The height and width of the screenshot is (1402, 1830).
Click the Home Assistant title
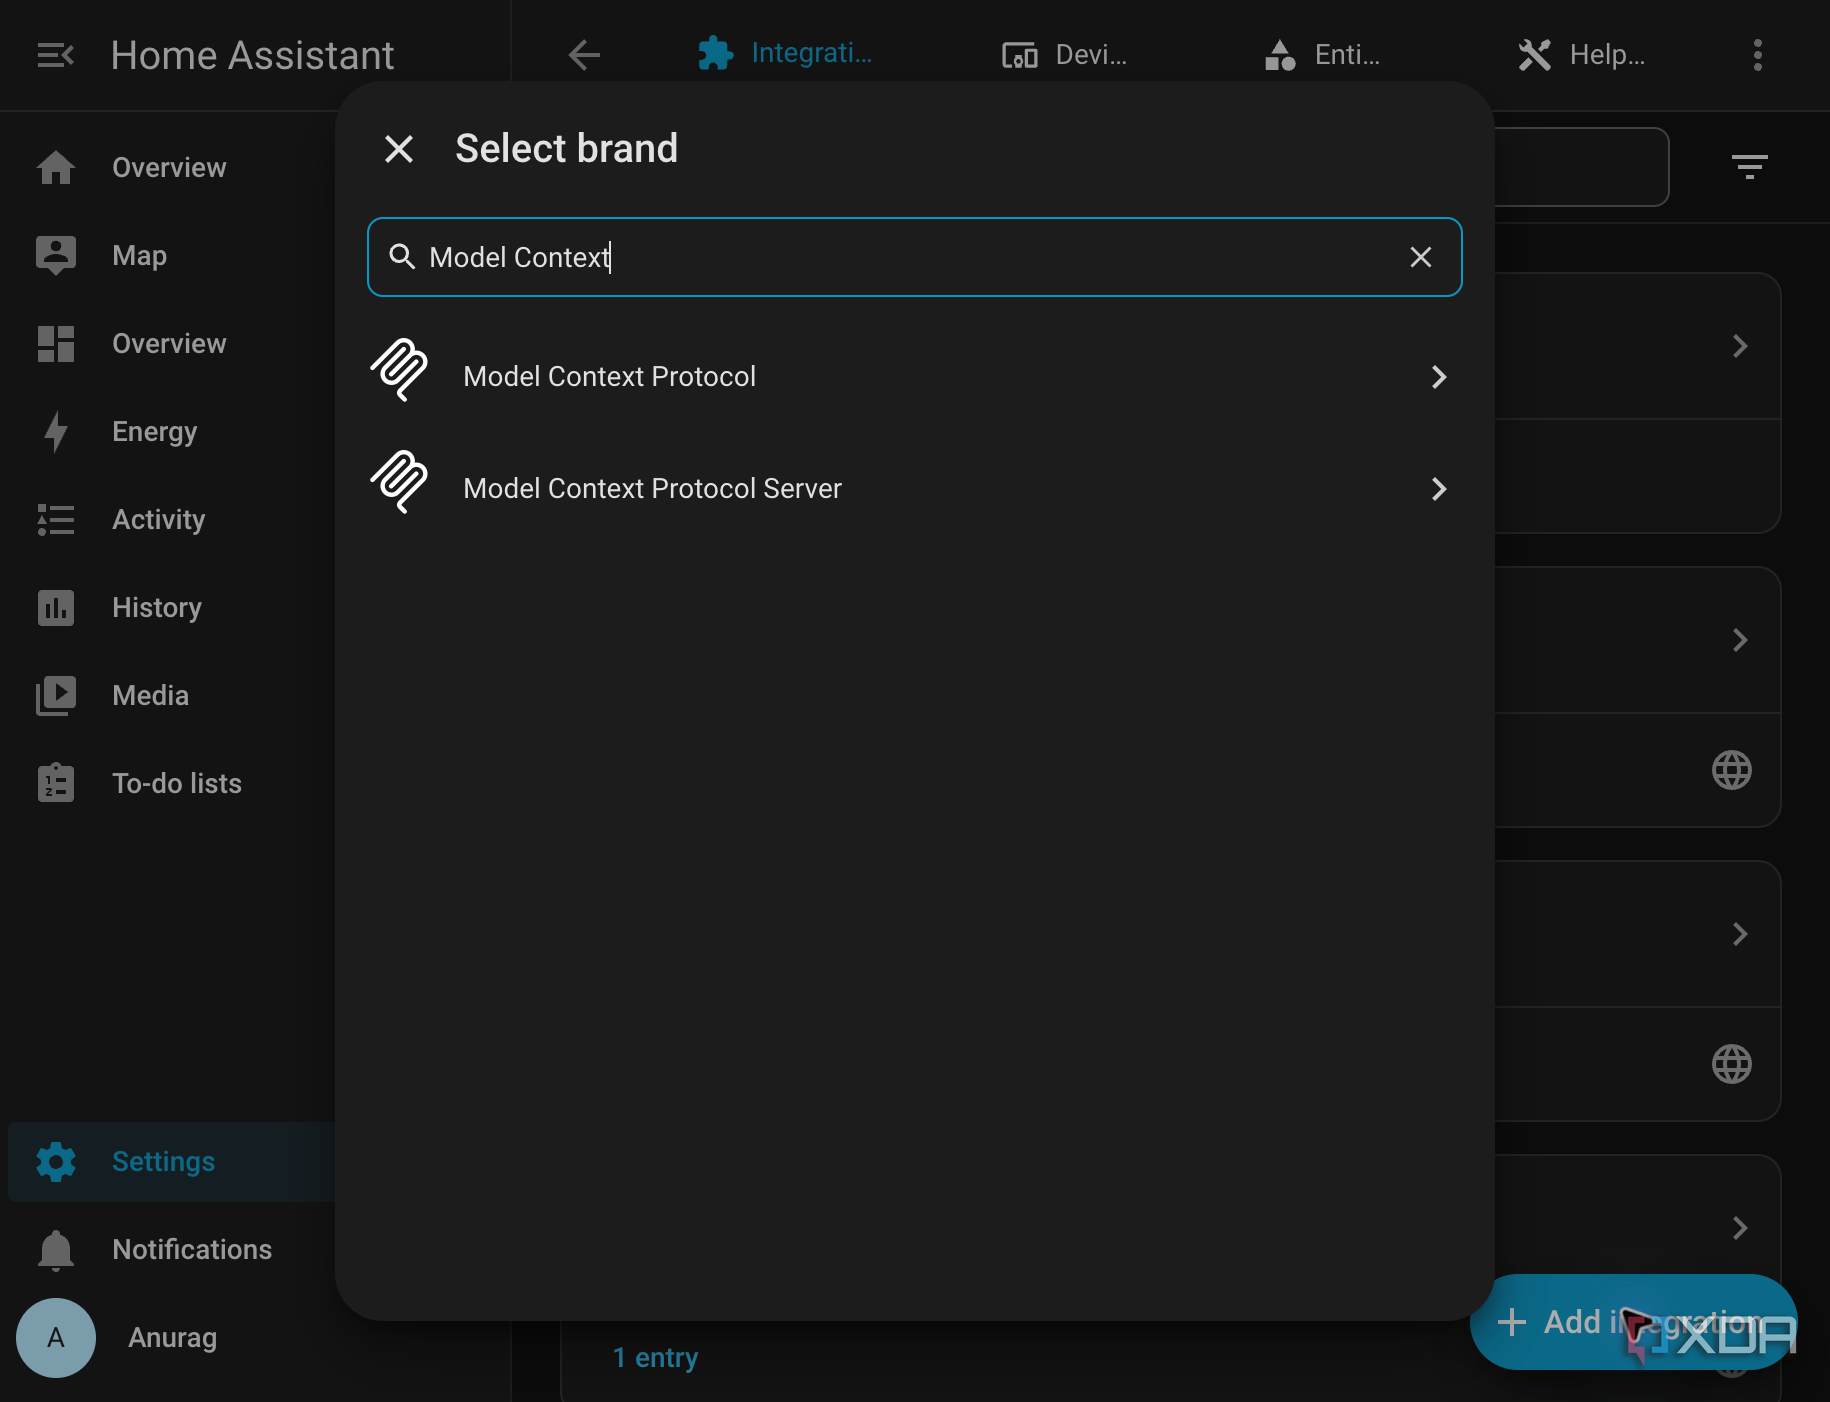coord(253,55)
